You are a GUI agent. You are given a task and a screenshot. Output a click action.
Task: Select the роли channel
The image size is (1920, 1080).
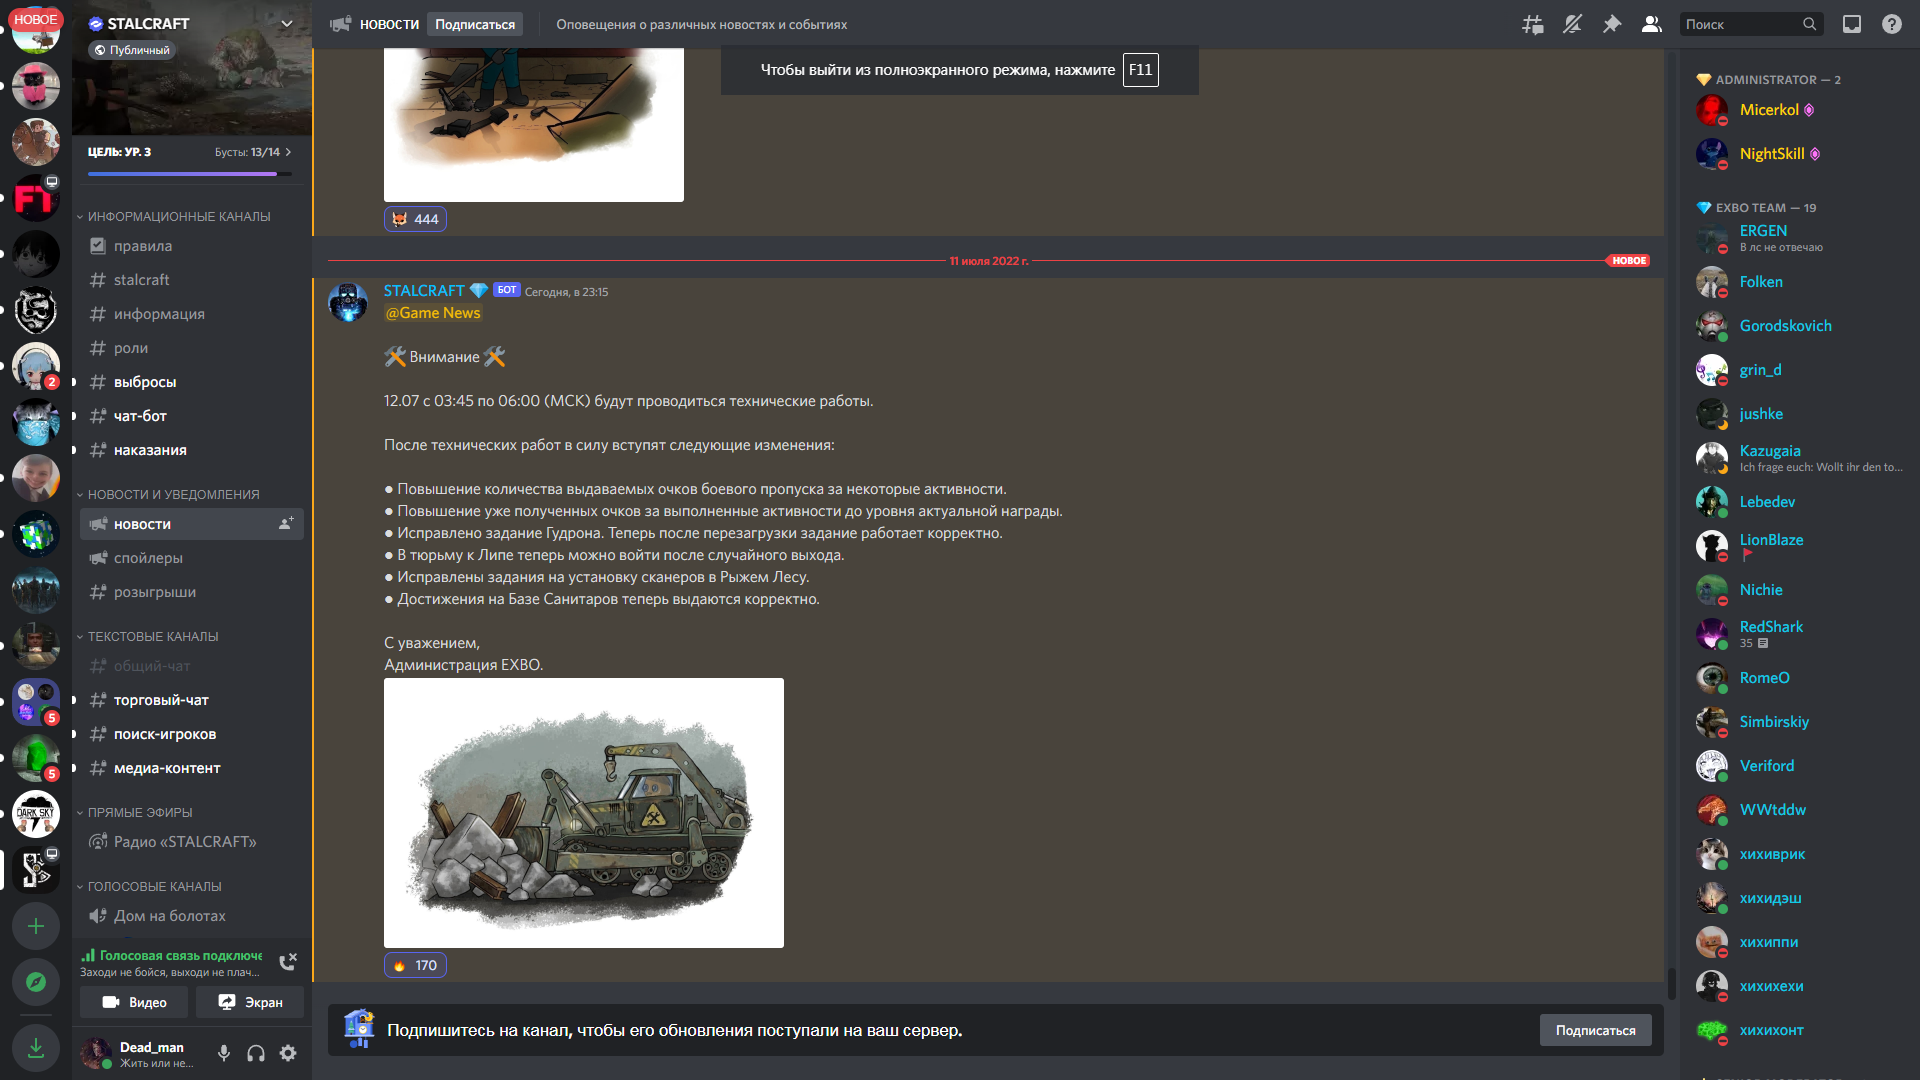(192, 348)
